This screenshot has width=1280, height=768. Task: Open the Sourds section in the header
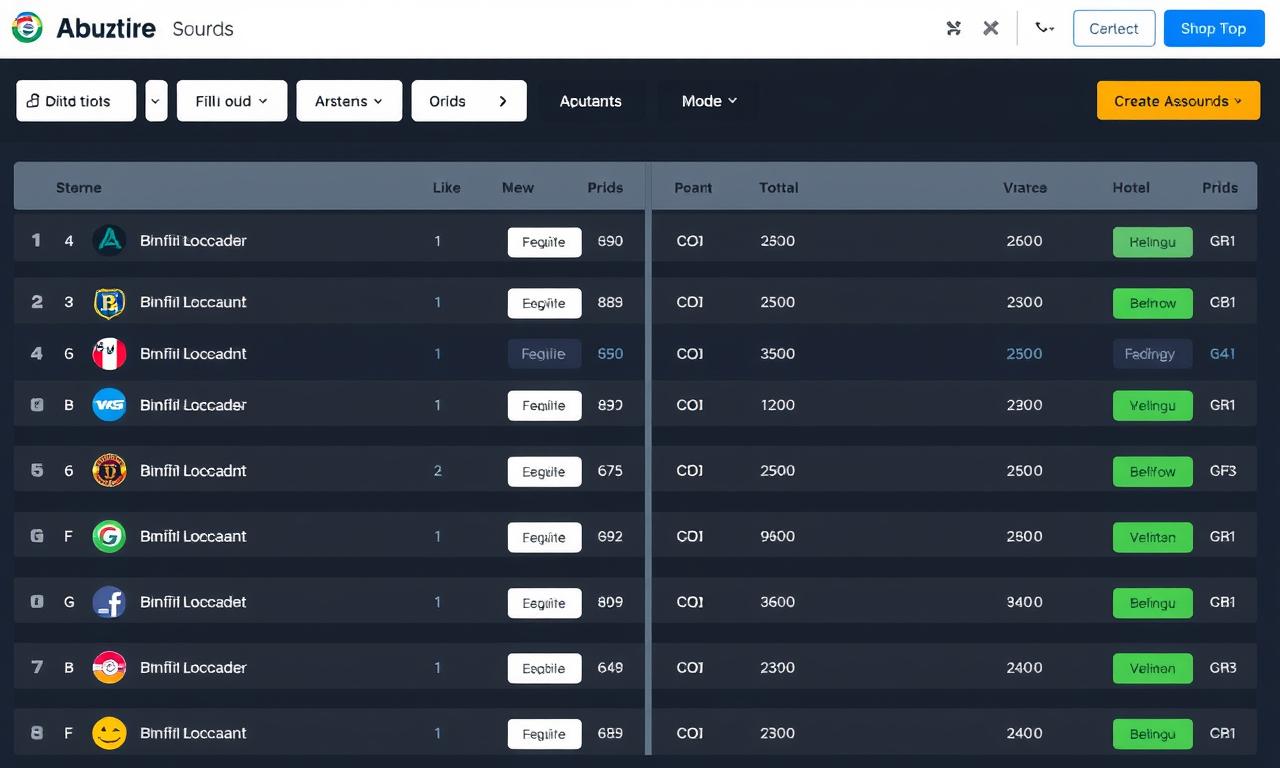click(203, 29)
